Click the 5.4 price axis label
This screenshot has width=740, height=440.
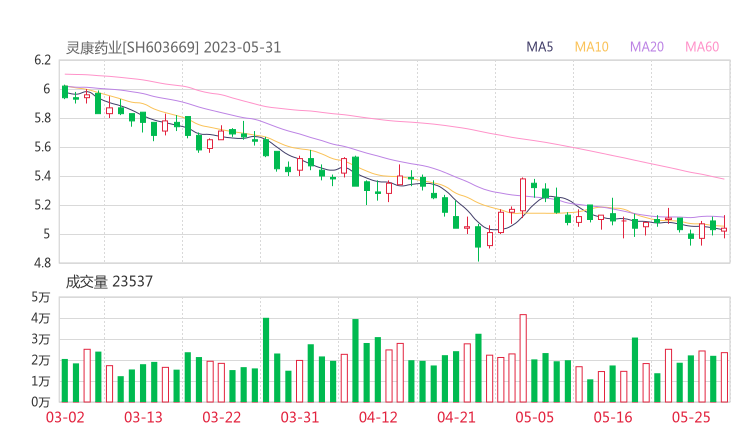(42, 177)
